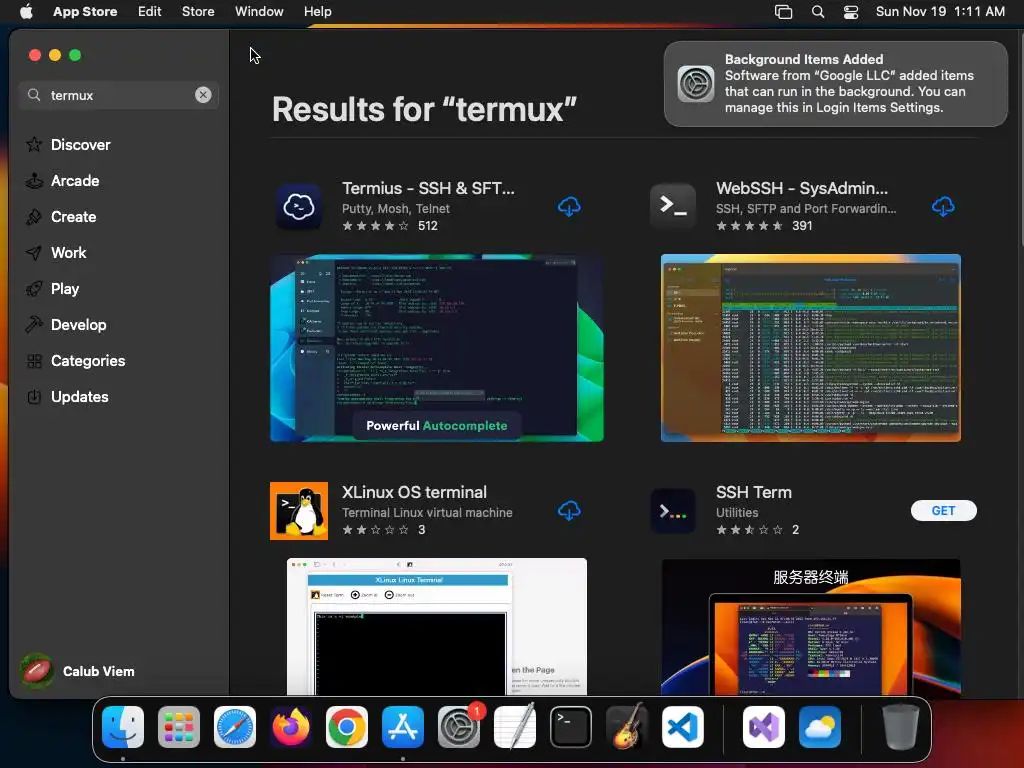This screenshot has width=1024, height=768.
Task: Click the App Store dock icon
Action: pyautogui.click(x=403, y=726)
